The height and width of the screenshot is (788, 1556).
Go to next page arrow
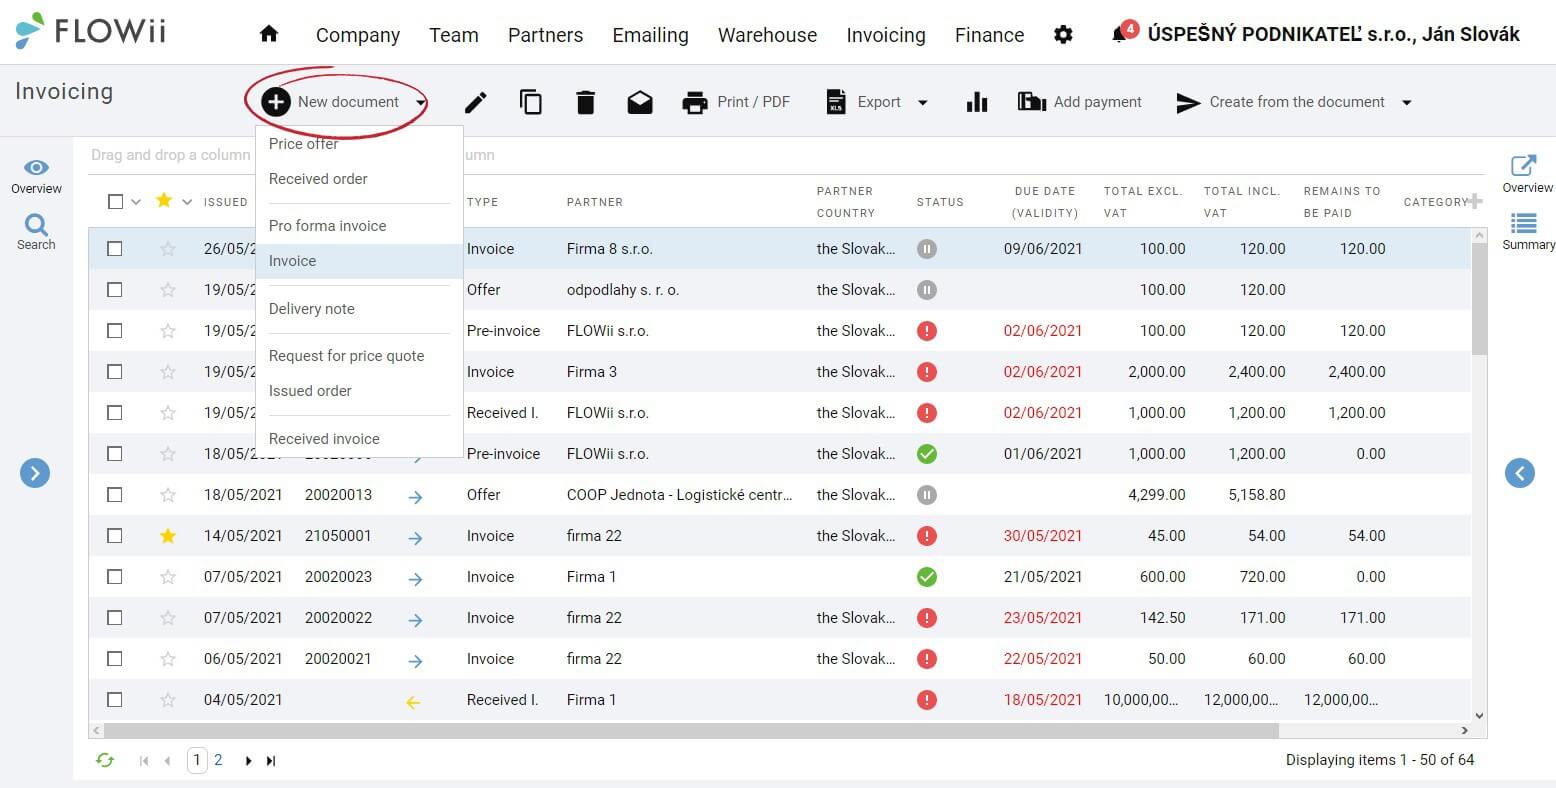pyautogui.click(x=248, y=761)
